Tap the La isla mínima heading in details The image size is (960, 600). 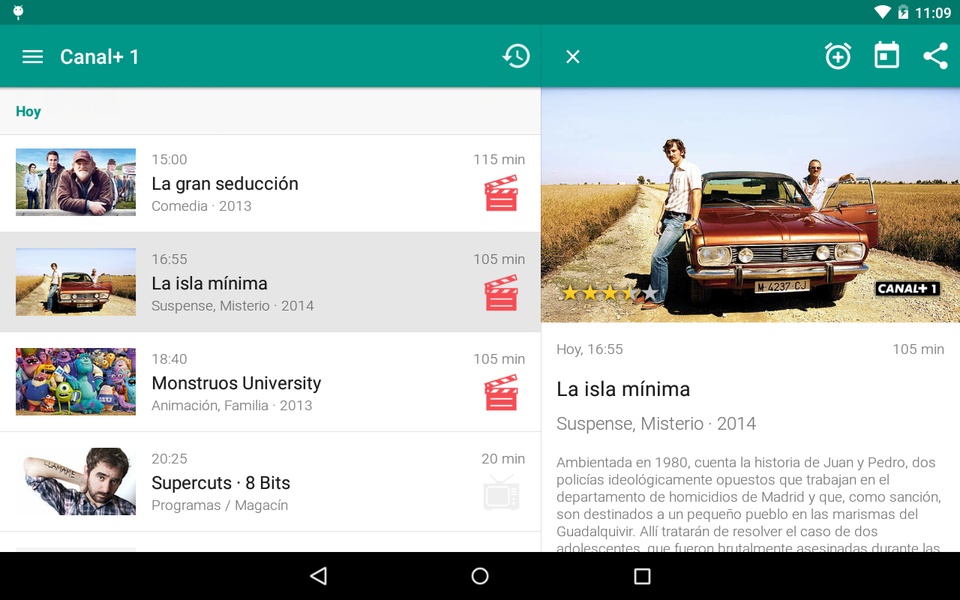[x=623, y=389]
